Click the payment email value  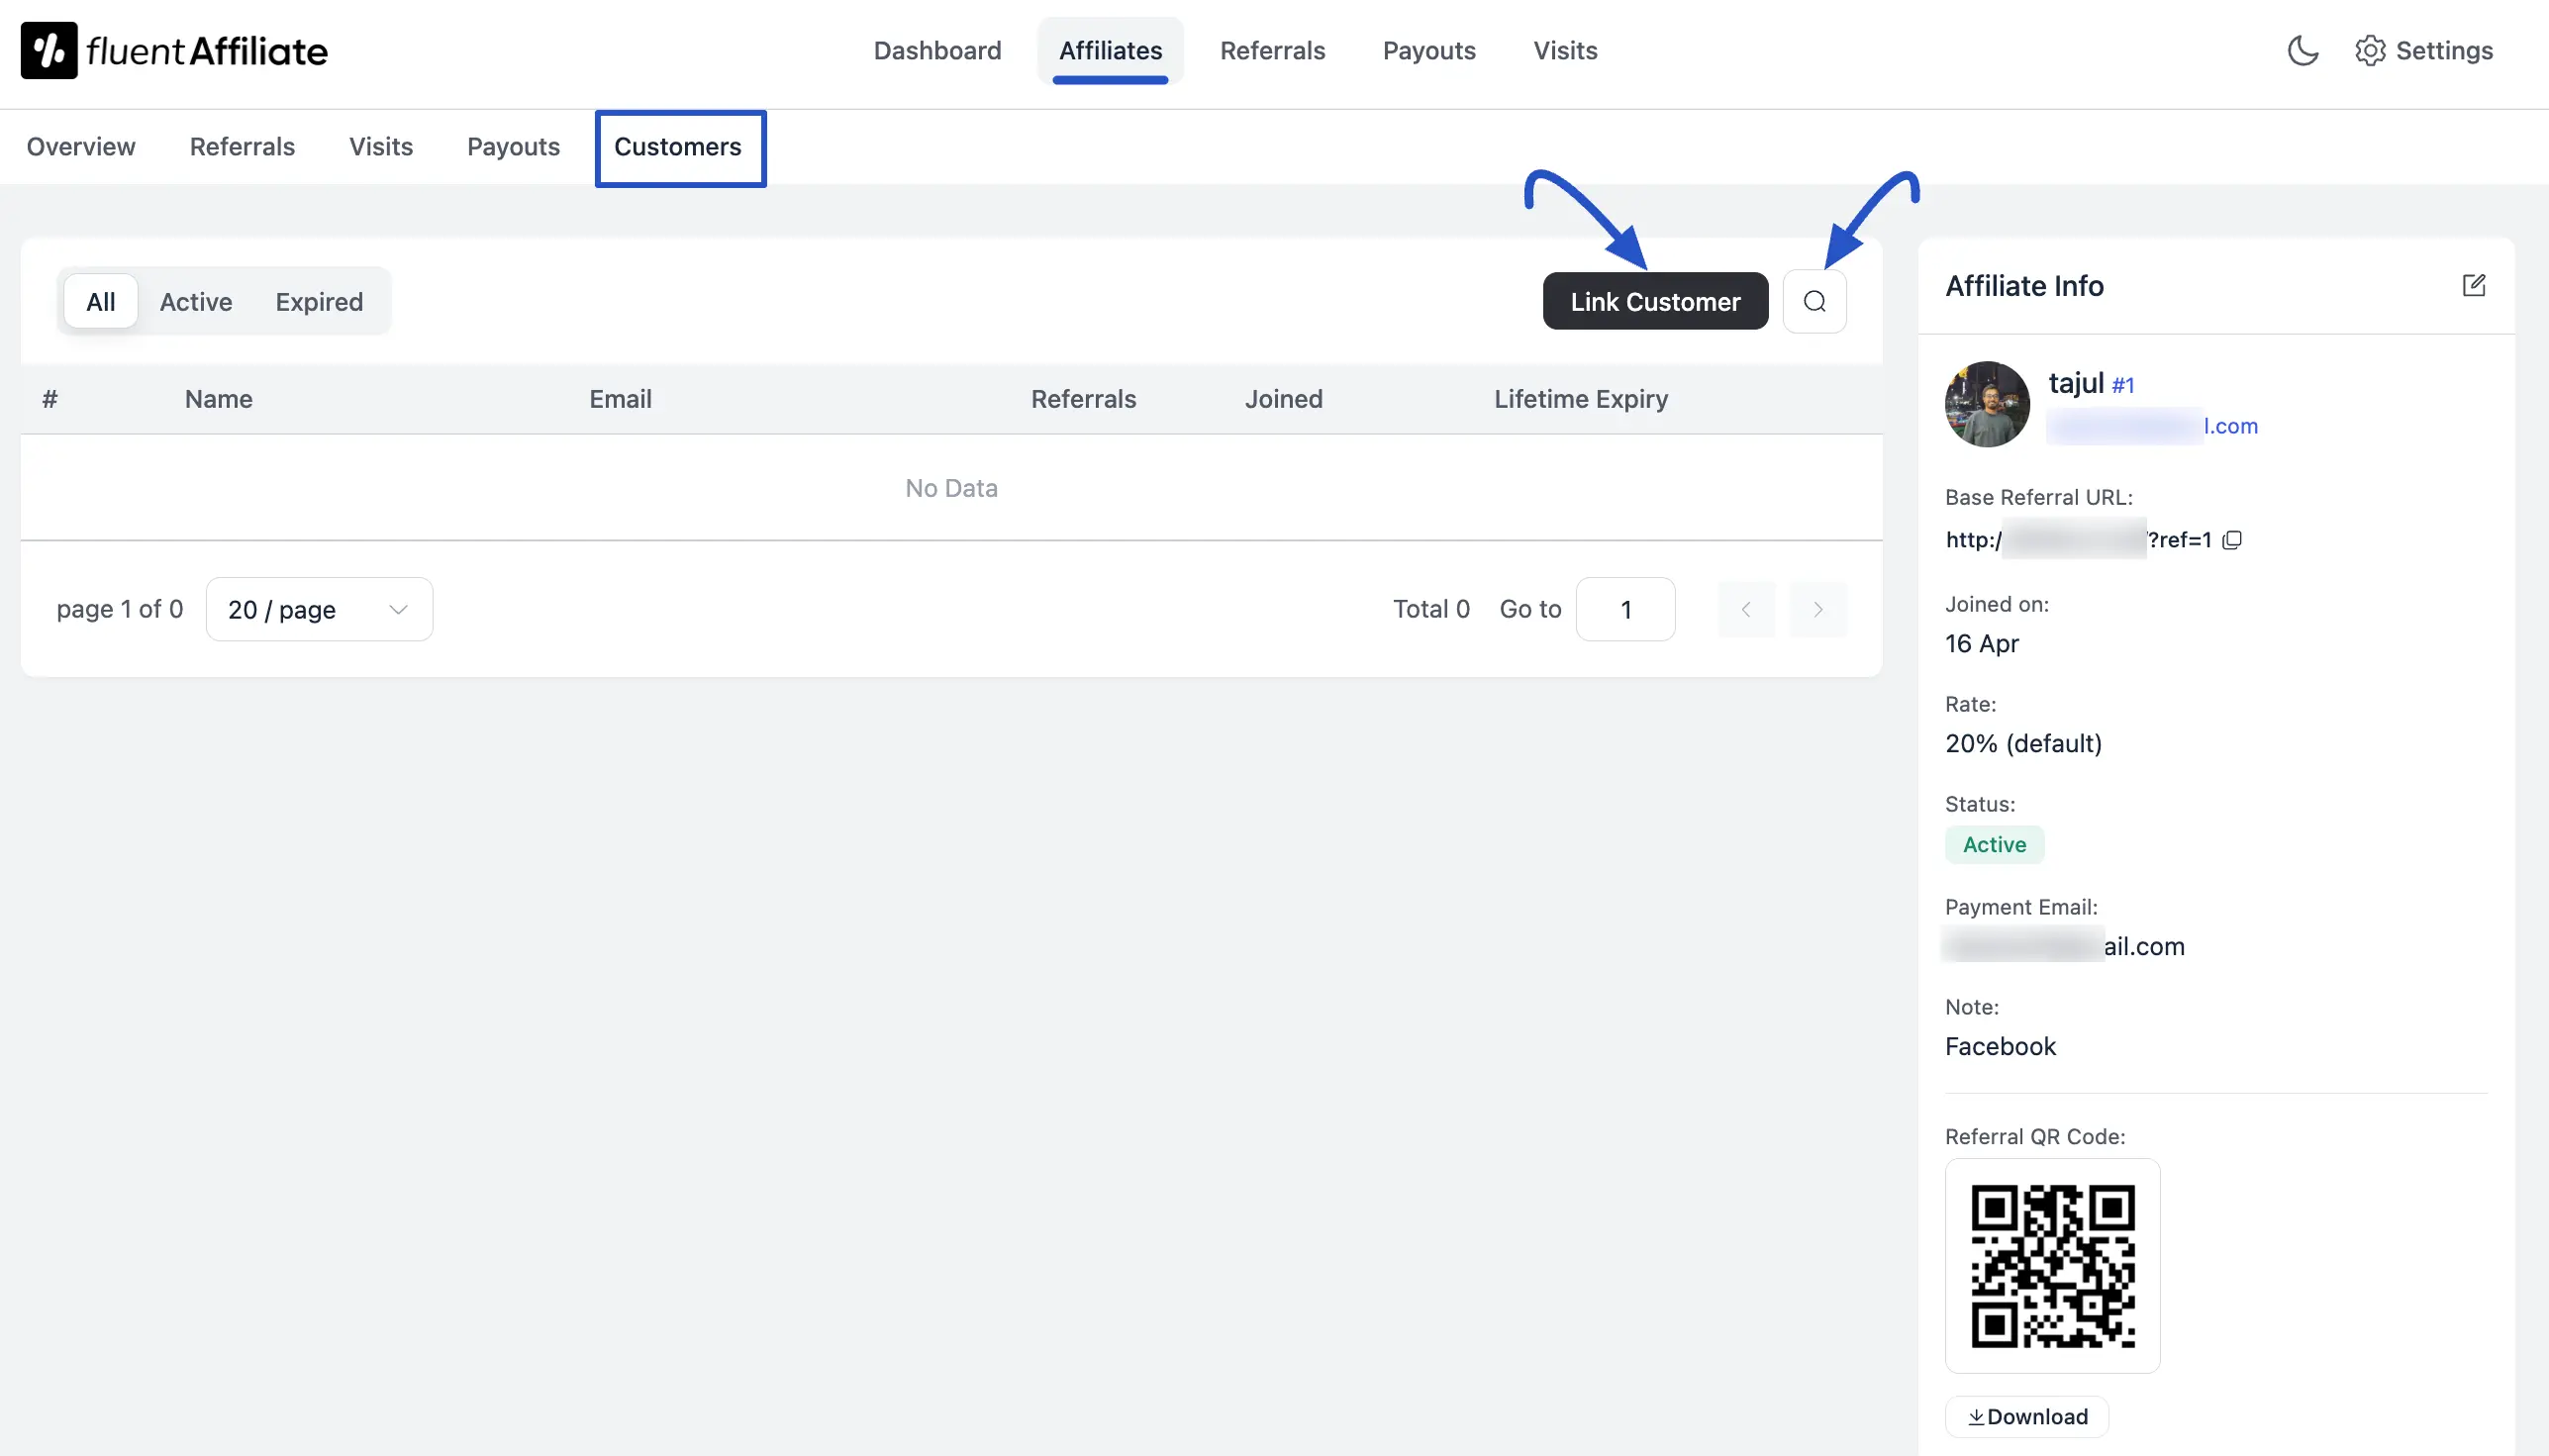click(2064, 946)
